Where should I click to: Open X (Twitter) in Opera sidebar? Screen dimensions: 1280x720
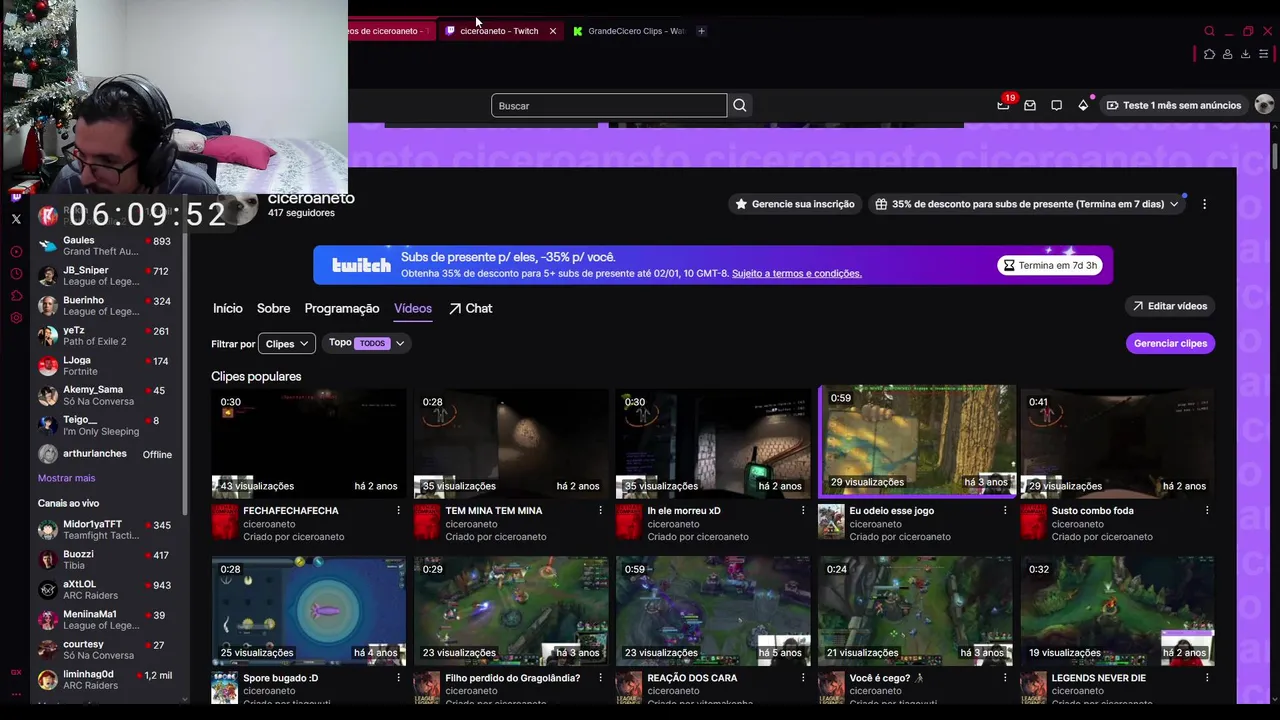[x=16, y=219]
